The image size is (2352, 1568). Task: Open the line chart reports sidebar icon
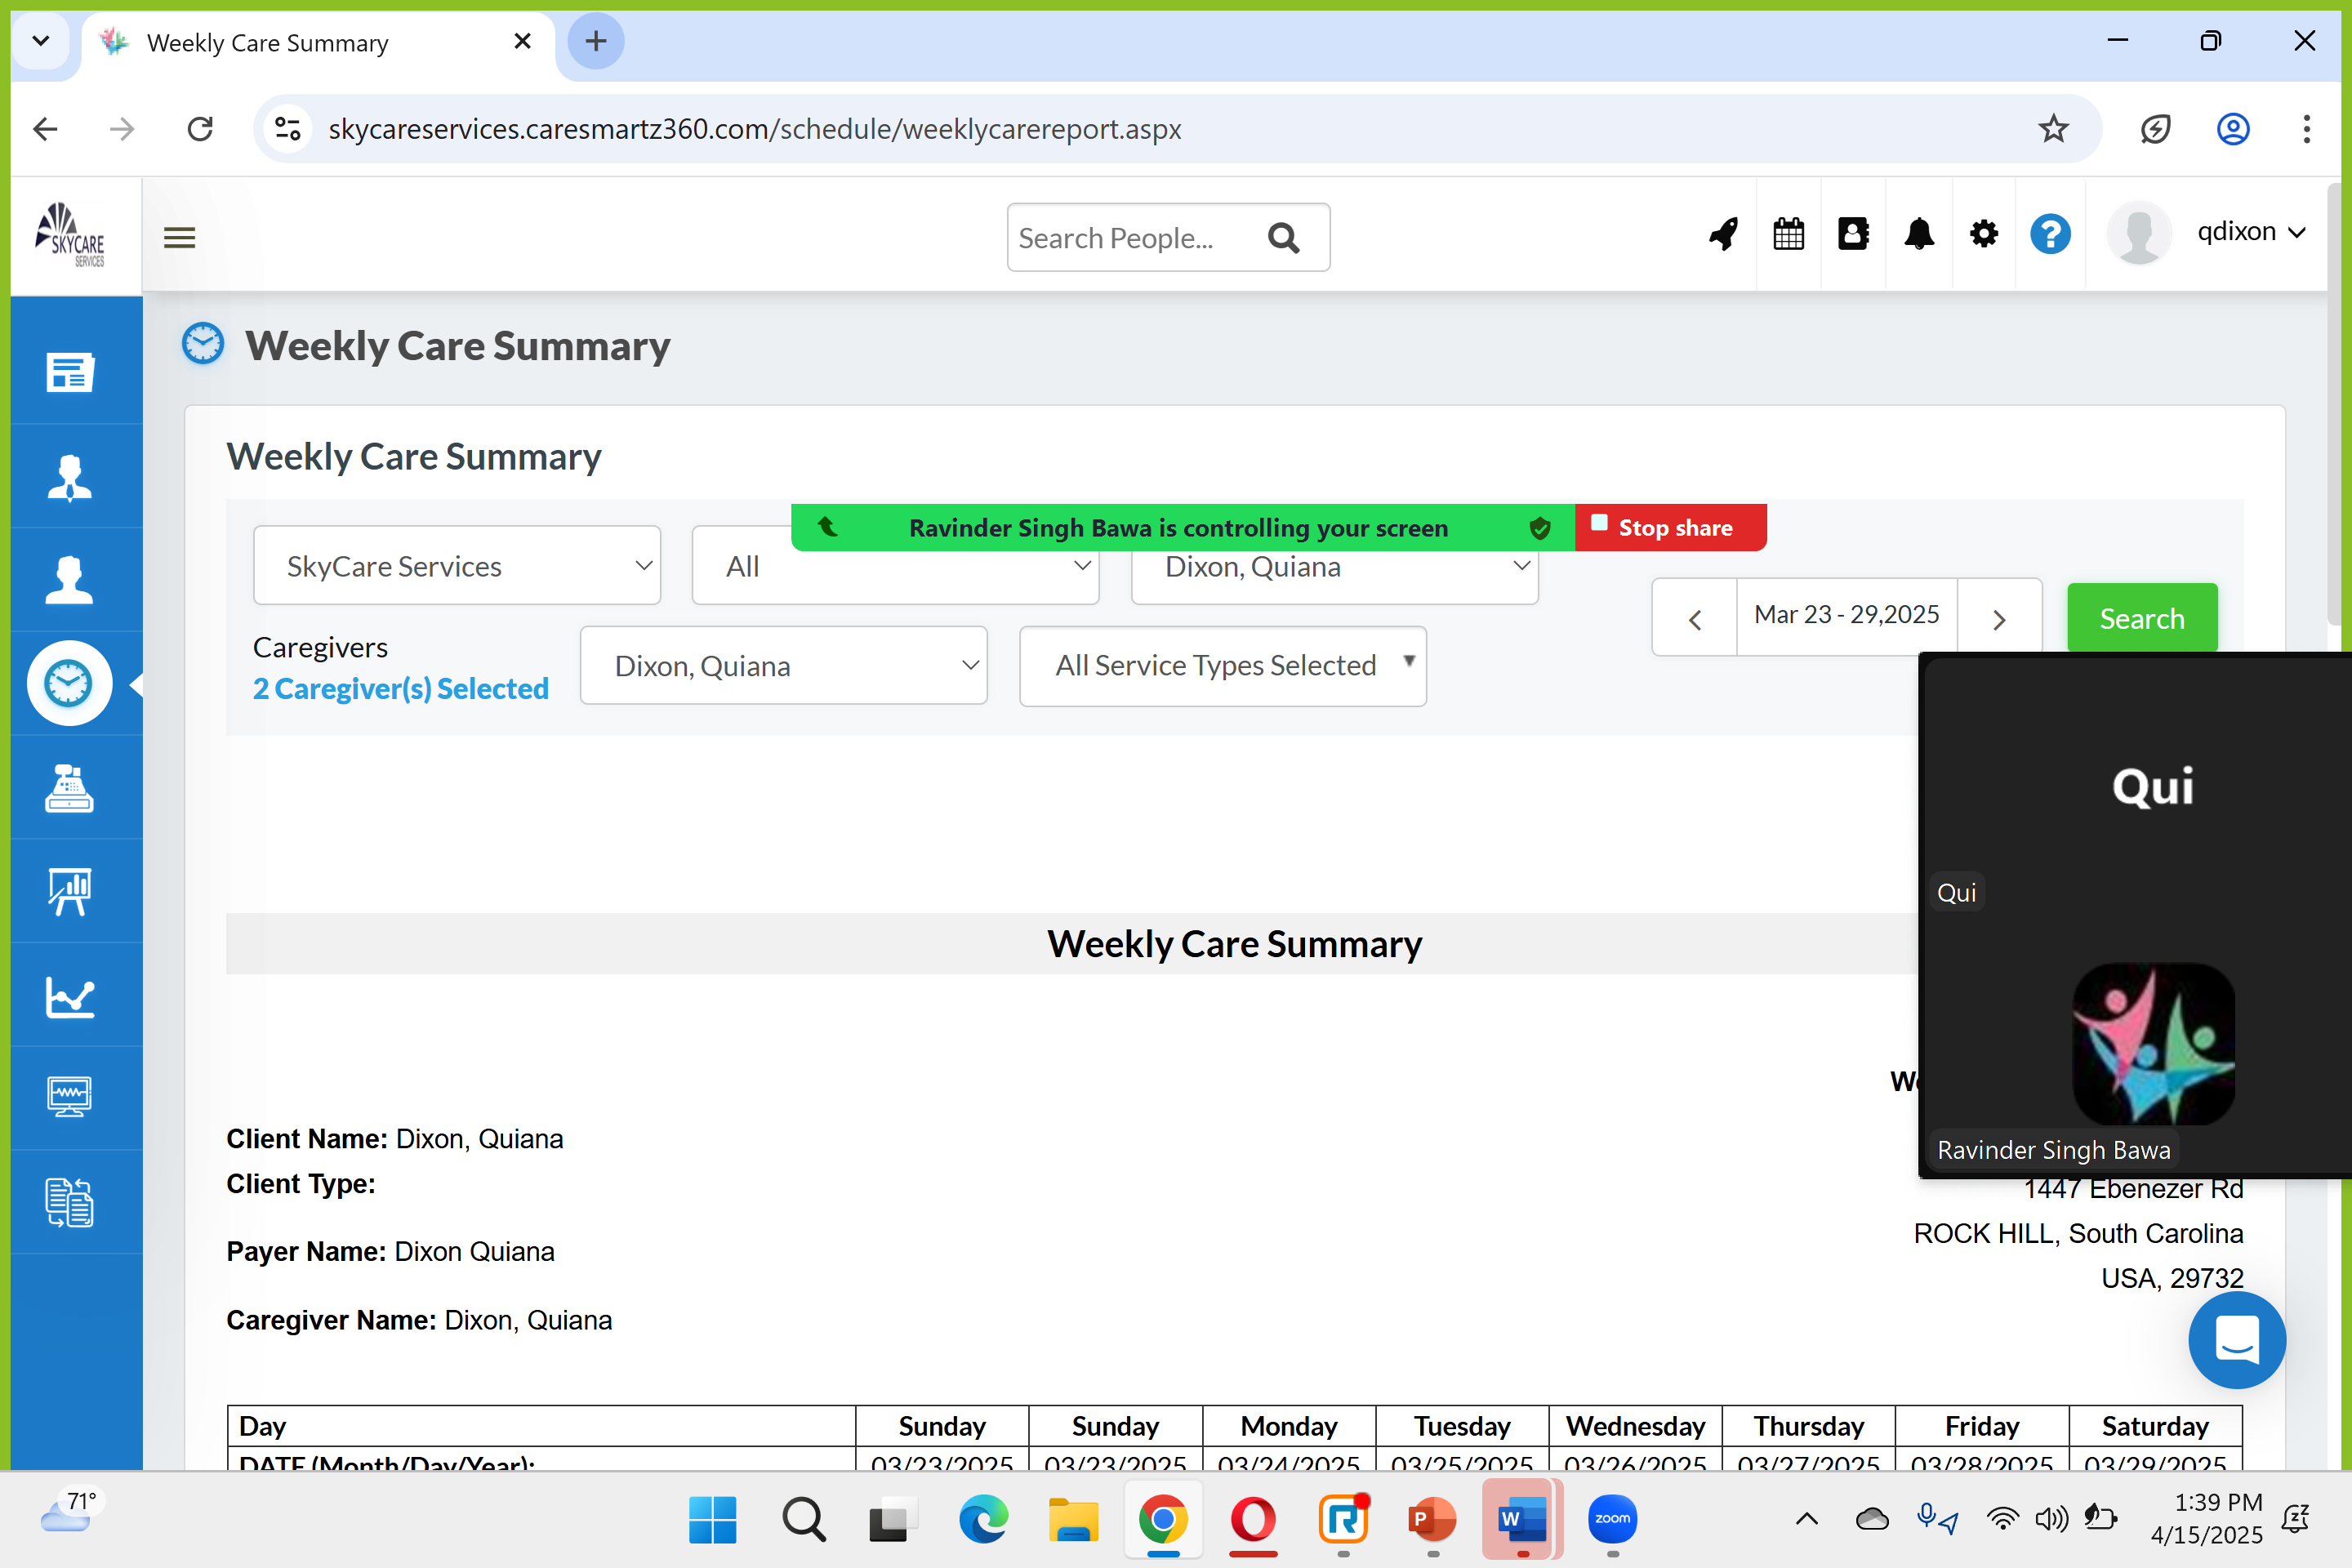pos(69,996)
